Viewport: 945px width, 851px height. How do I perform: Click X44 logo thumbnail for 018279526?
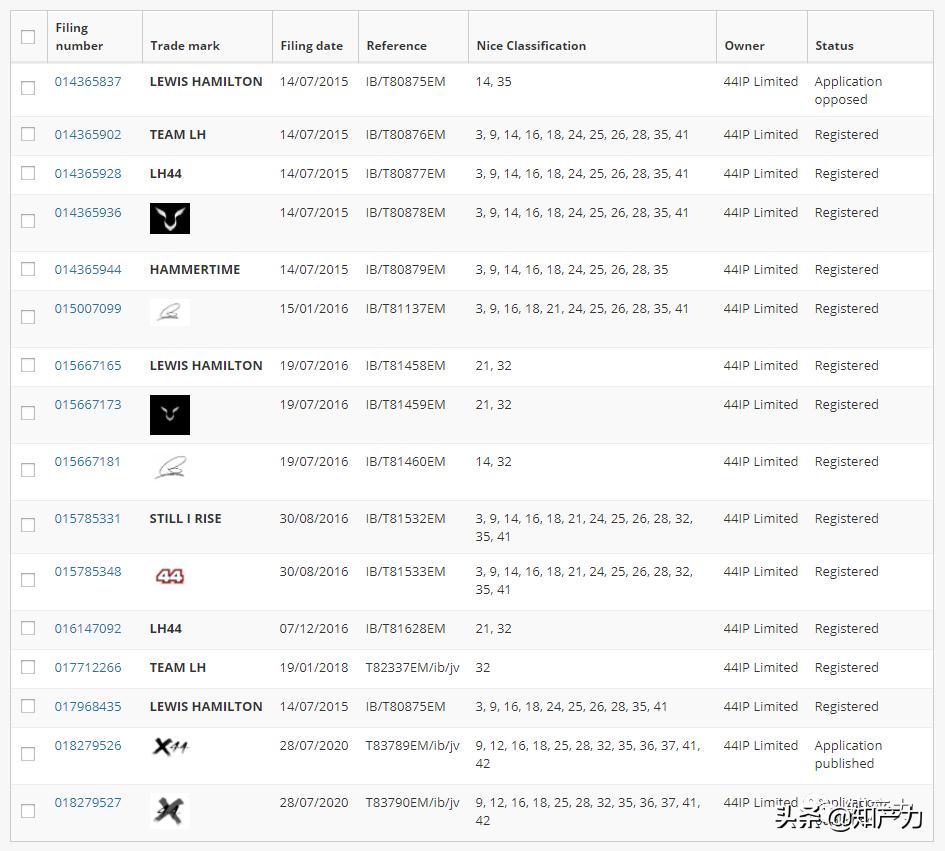[171, 747]
